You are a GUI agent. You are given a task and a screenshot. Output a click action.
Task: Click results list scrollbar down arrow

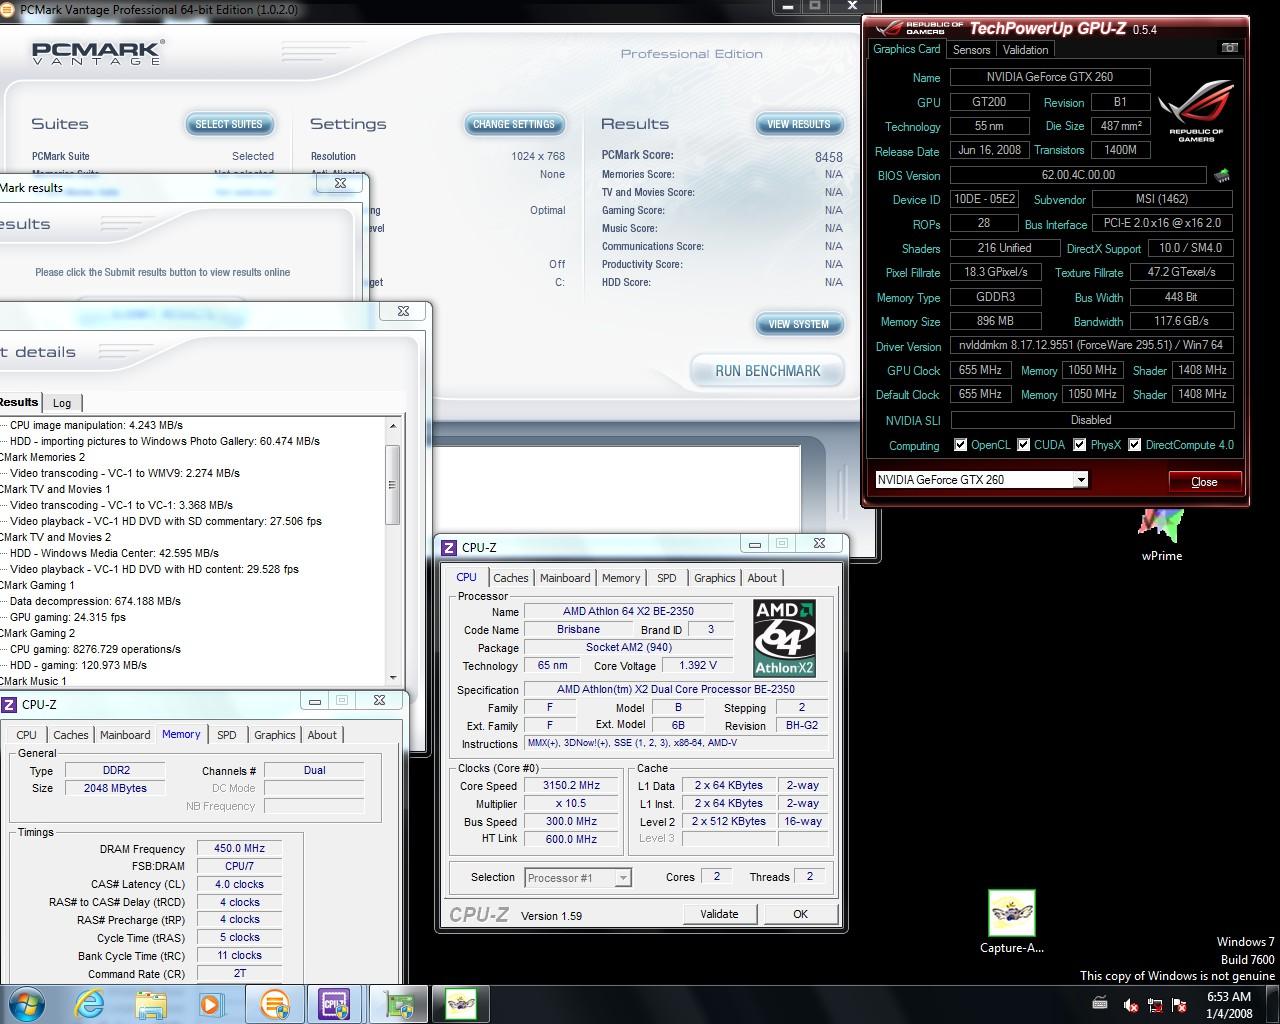pyautogui.click(x=393, y=677)
